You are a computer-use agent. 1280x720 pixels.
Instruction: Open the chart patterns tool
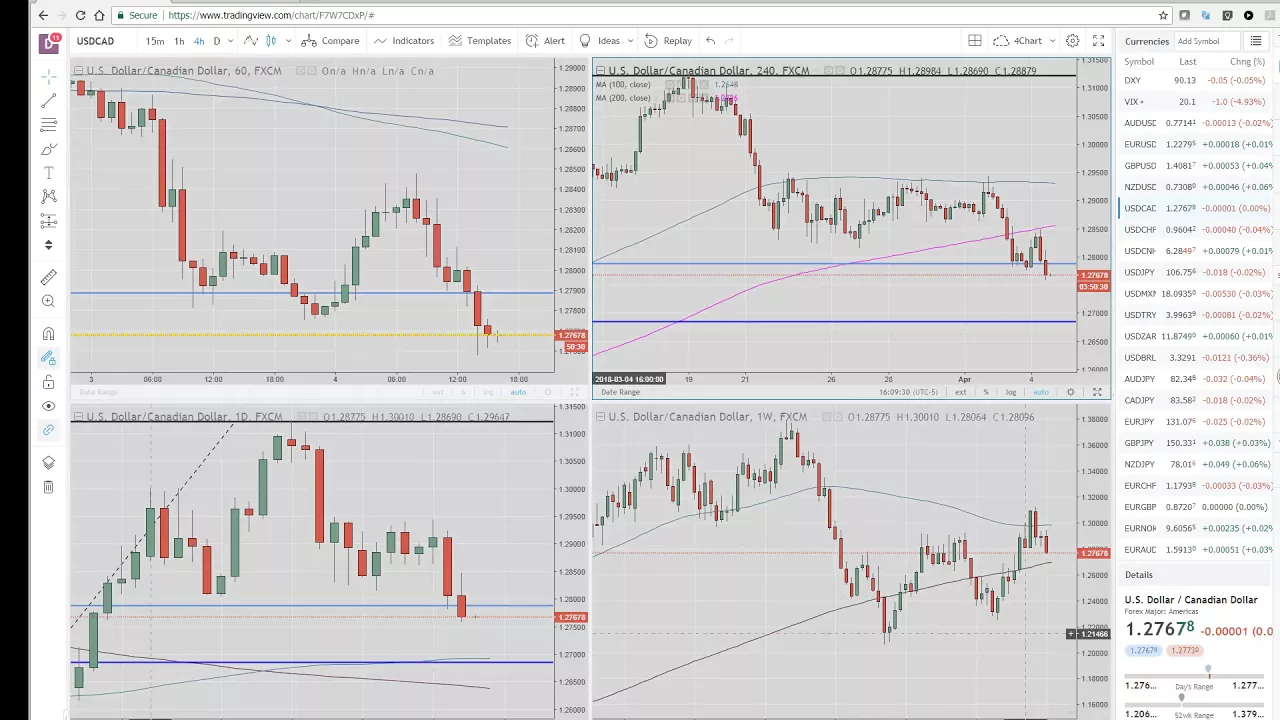point(48,197)
